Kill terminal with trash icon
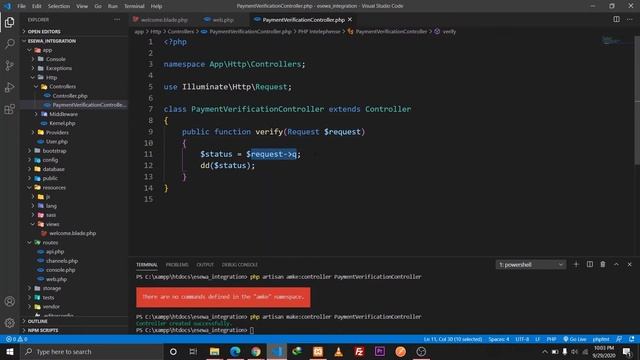This screenshot has width=640, height=360. (x=603, y=264)
